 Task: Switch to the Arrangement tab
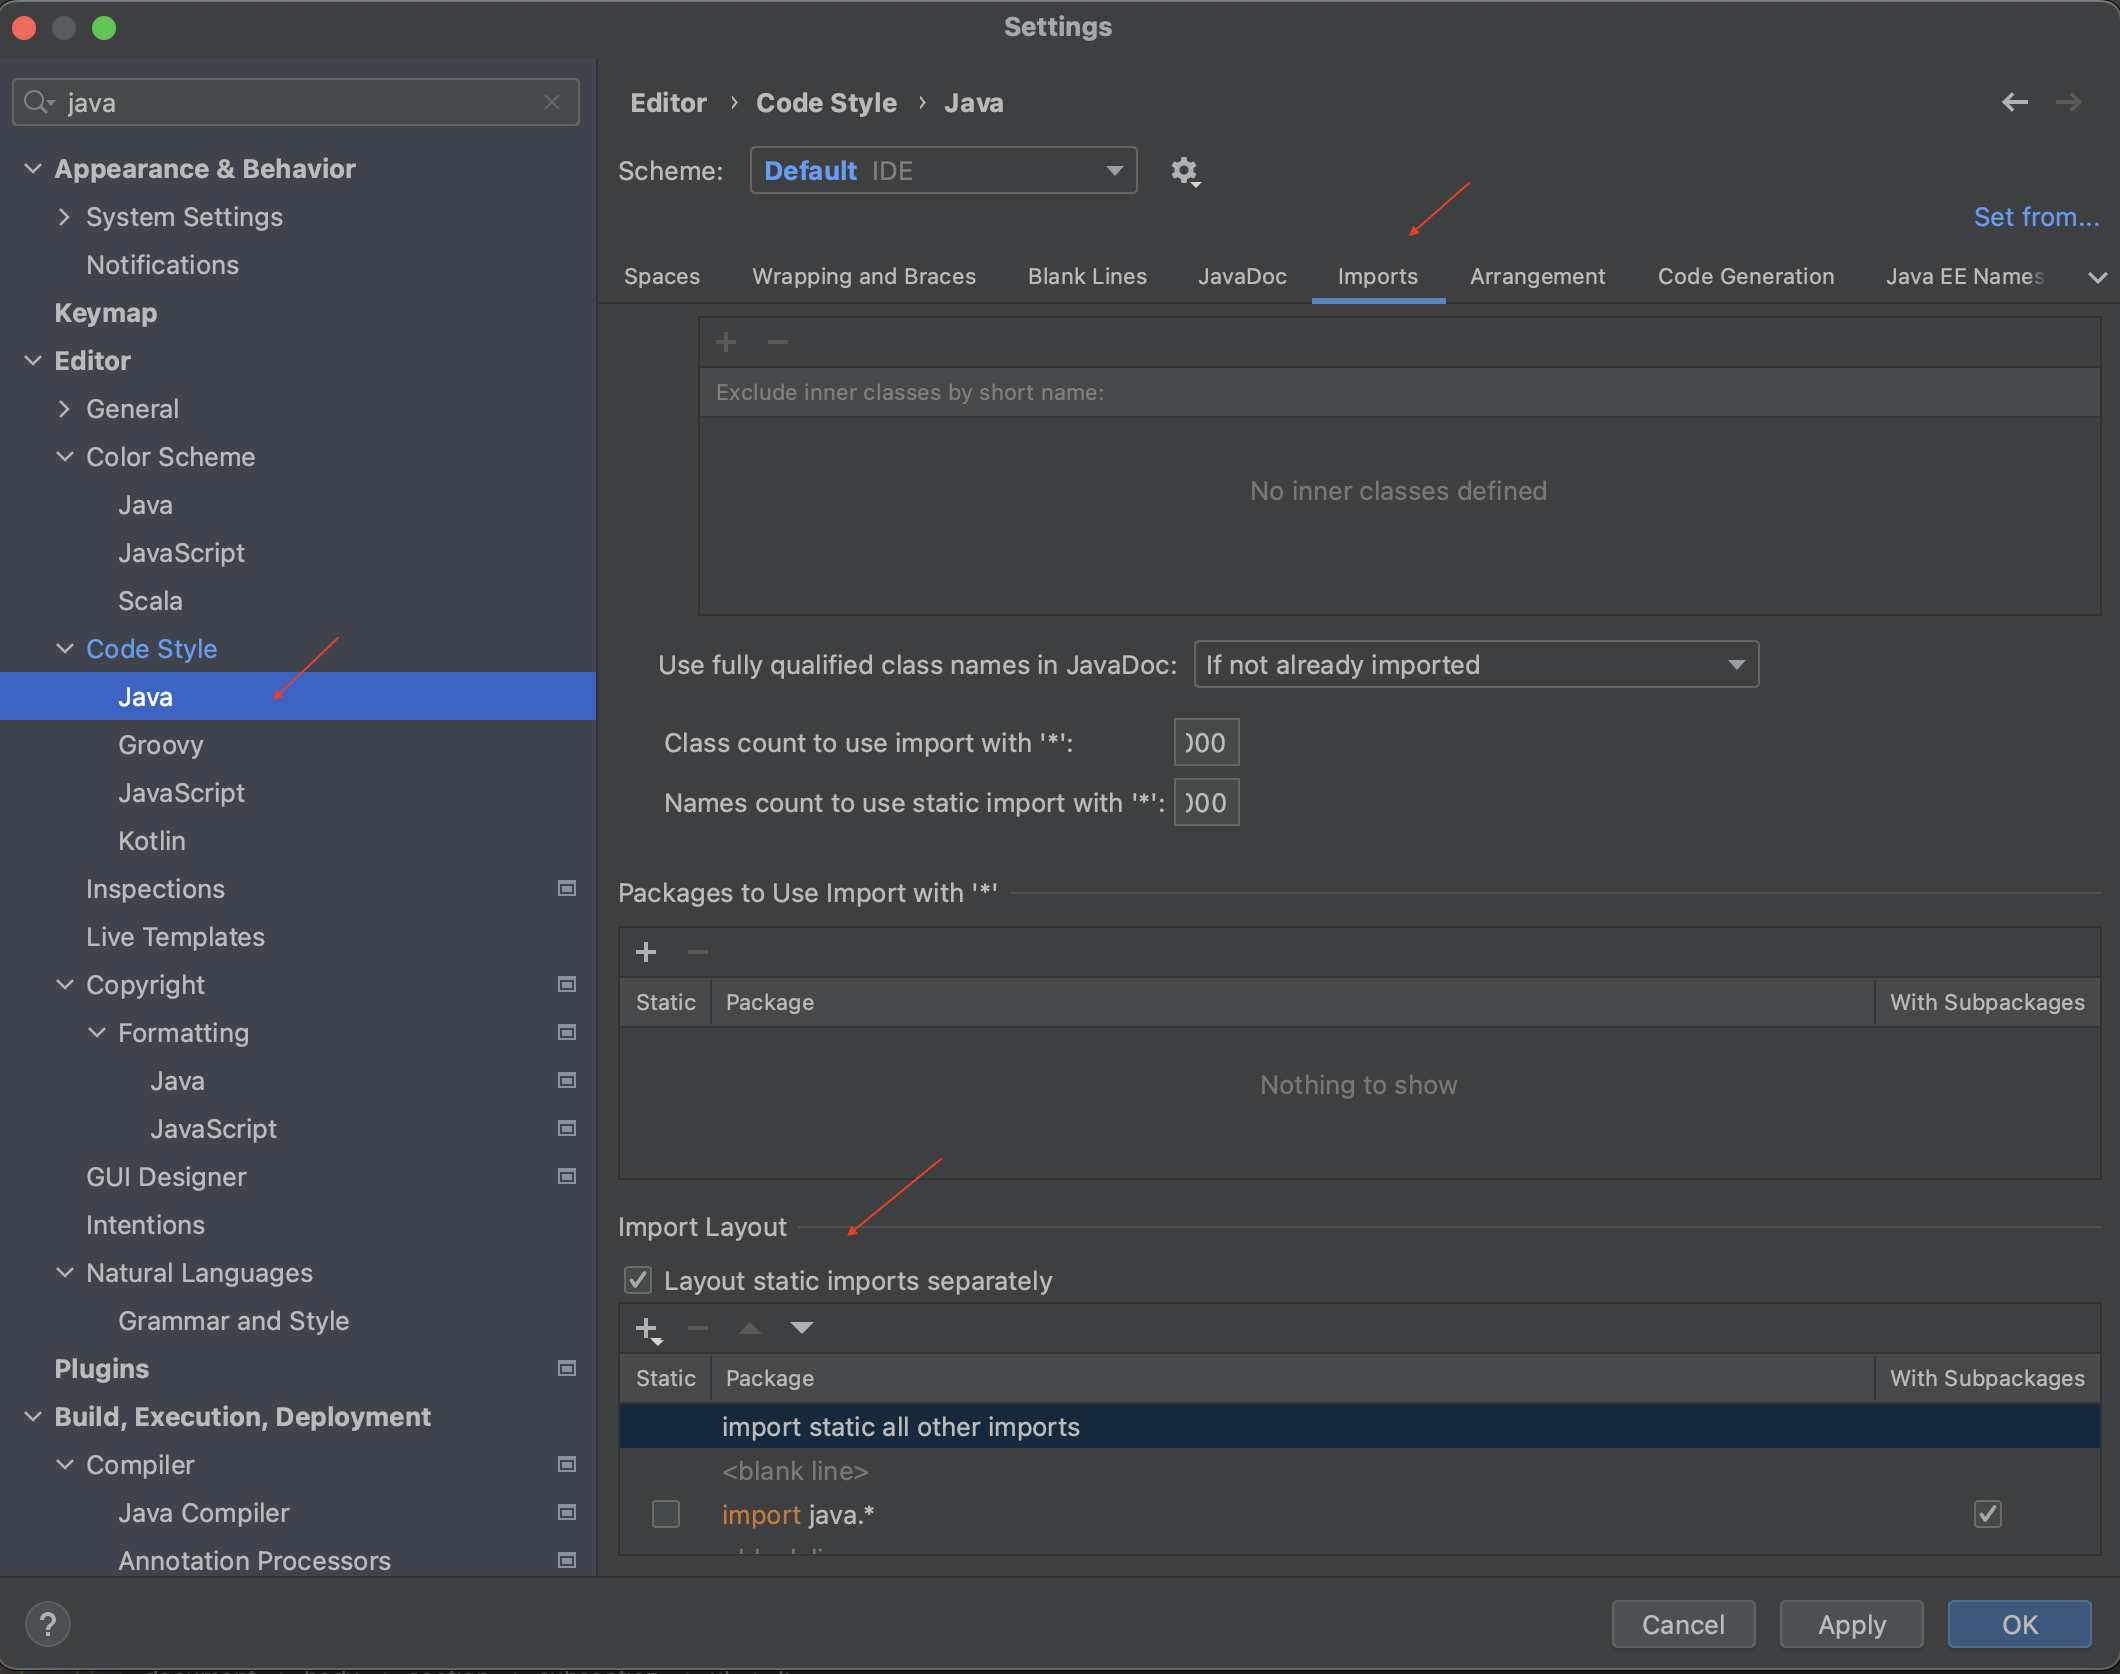tap(1537, 277)
